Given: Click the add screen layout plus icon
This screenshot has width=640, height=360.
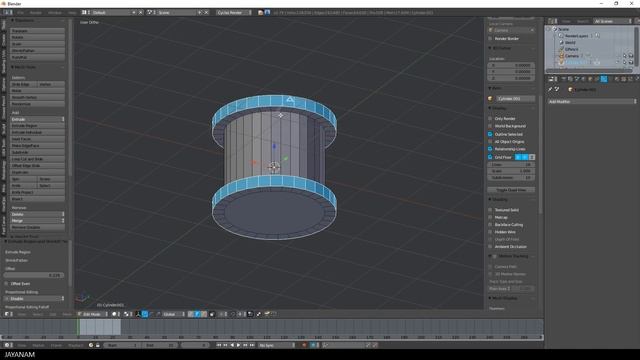Looking at the screenshot, I should (x=134, y=12).
